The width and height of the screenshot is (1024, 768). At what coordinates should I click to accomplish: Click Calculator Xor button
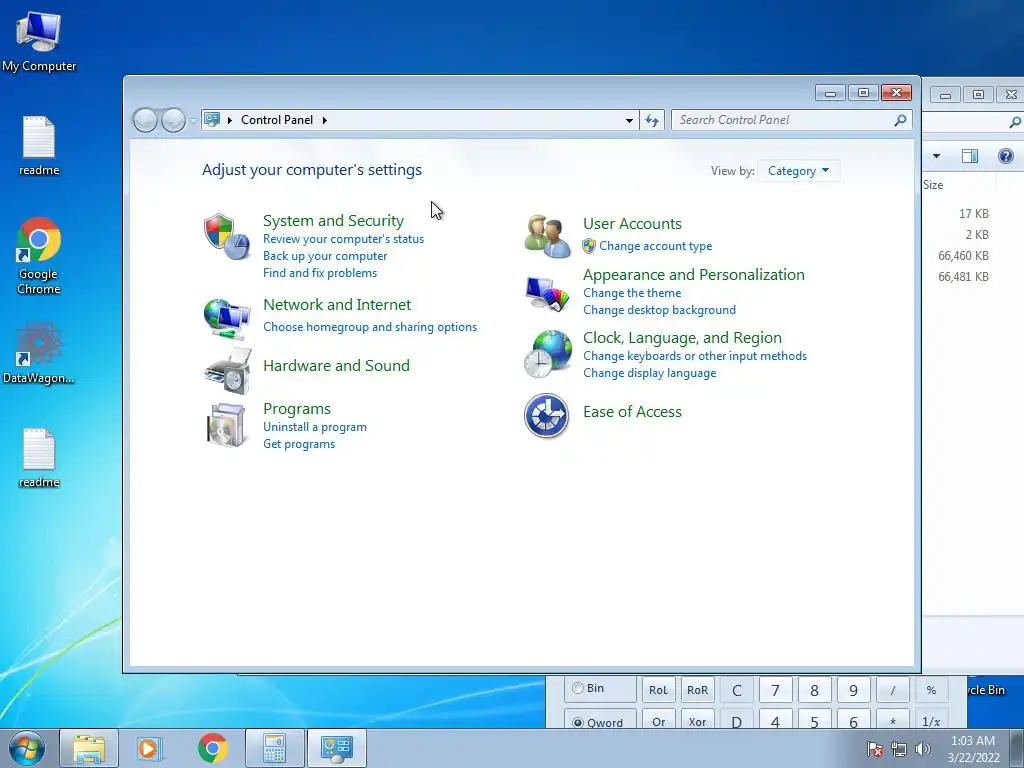(x=697, y=720)
